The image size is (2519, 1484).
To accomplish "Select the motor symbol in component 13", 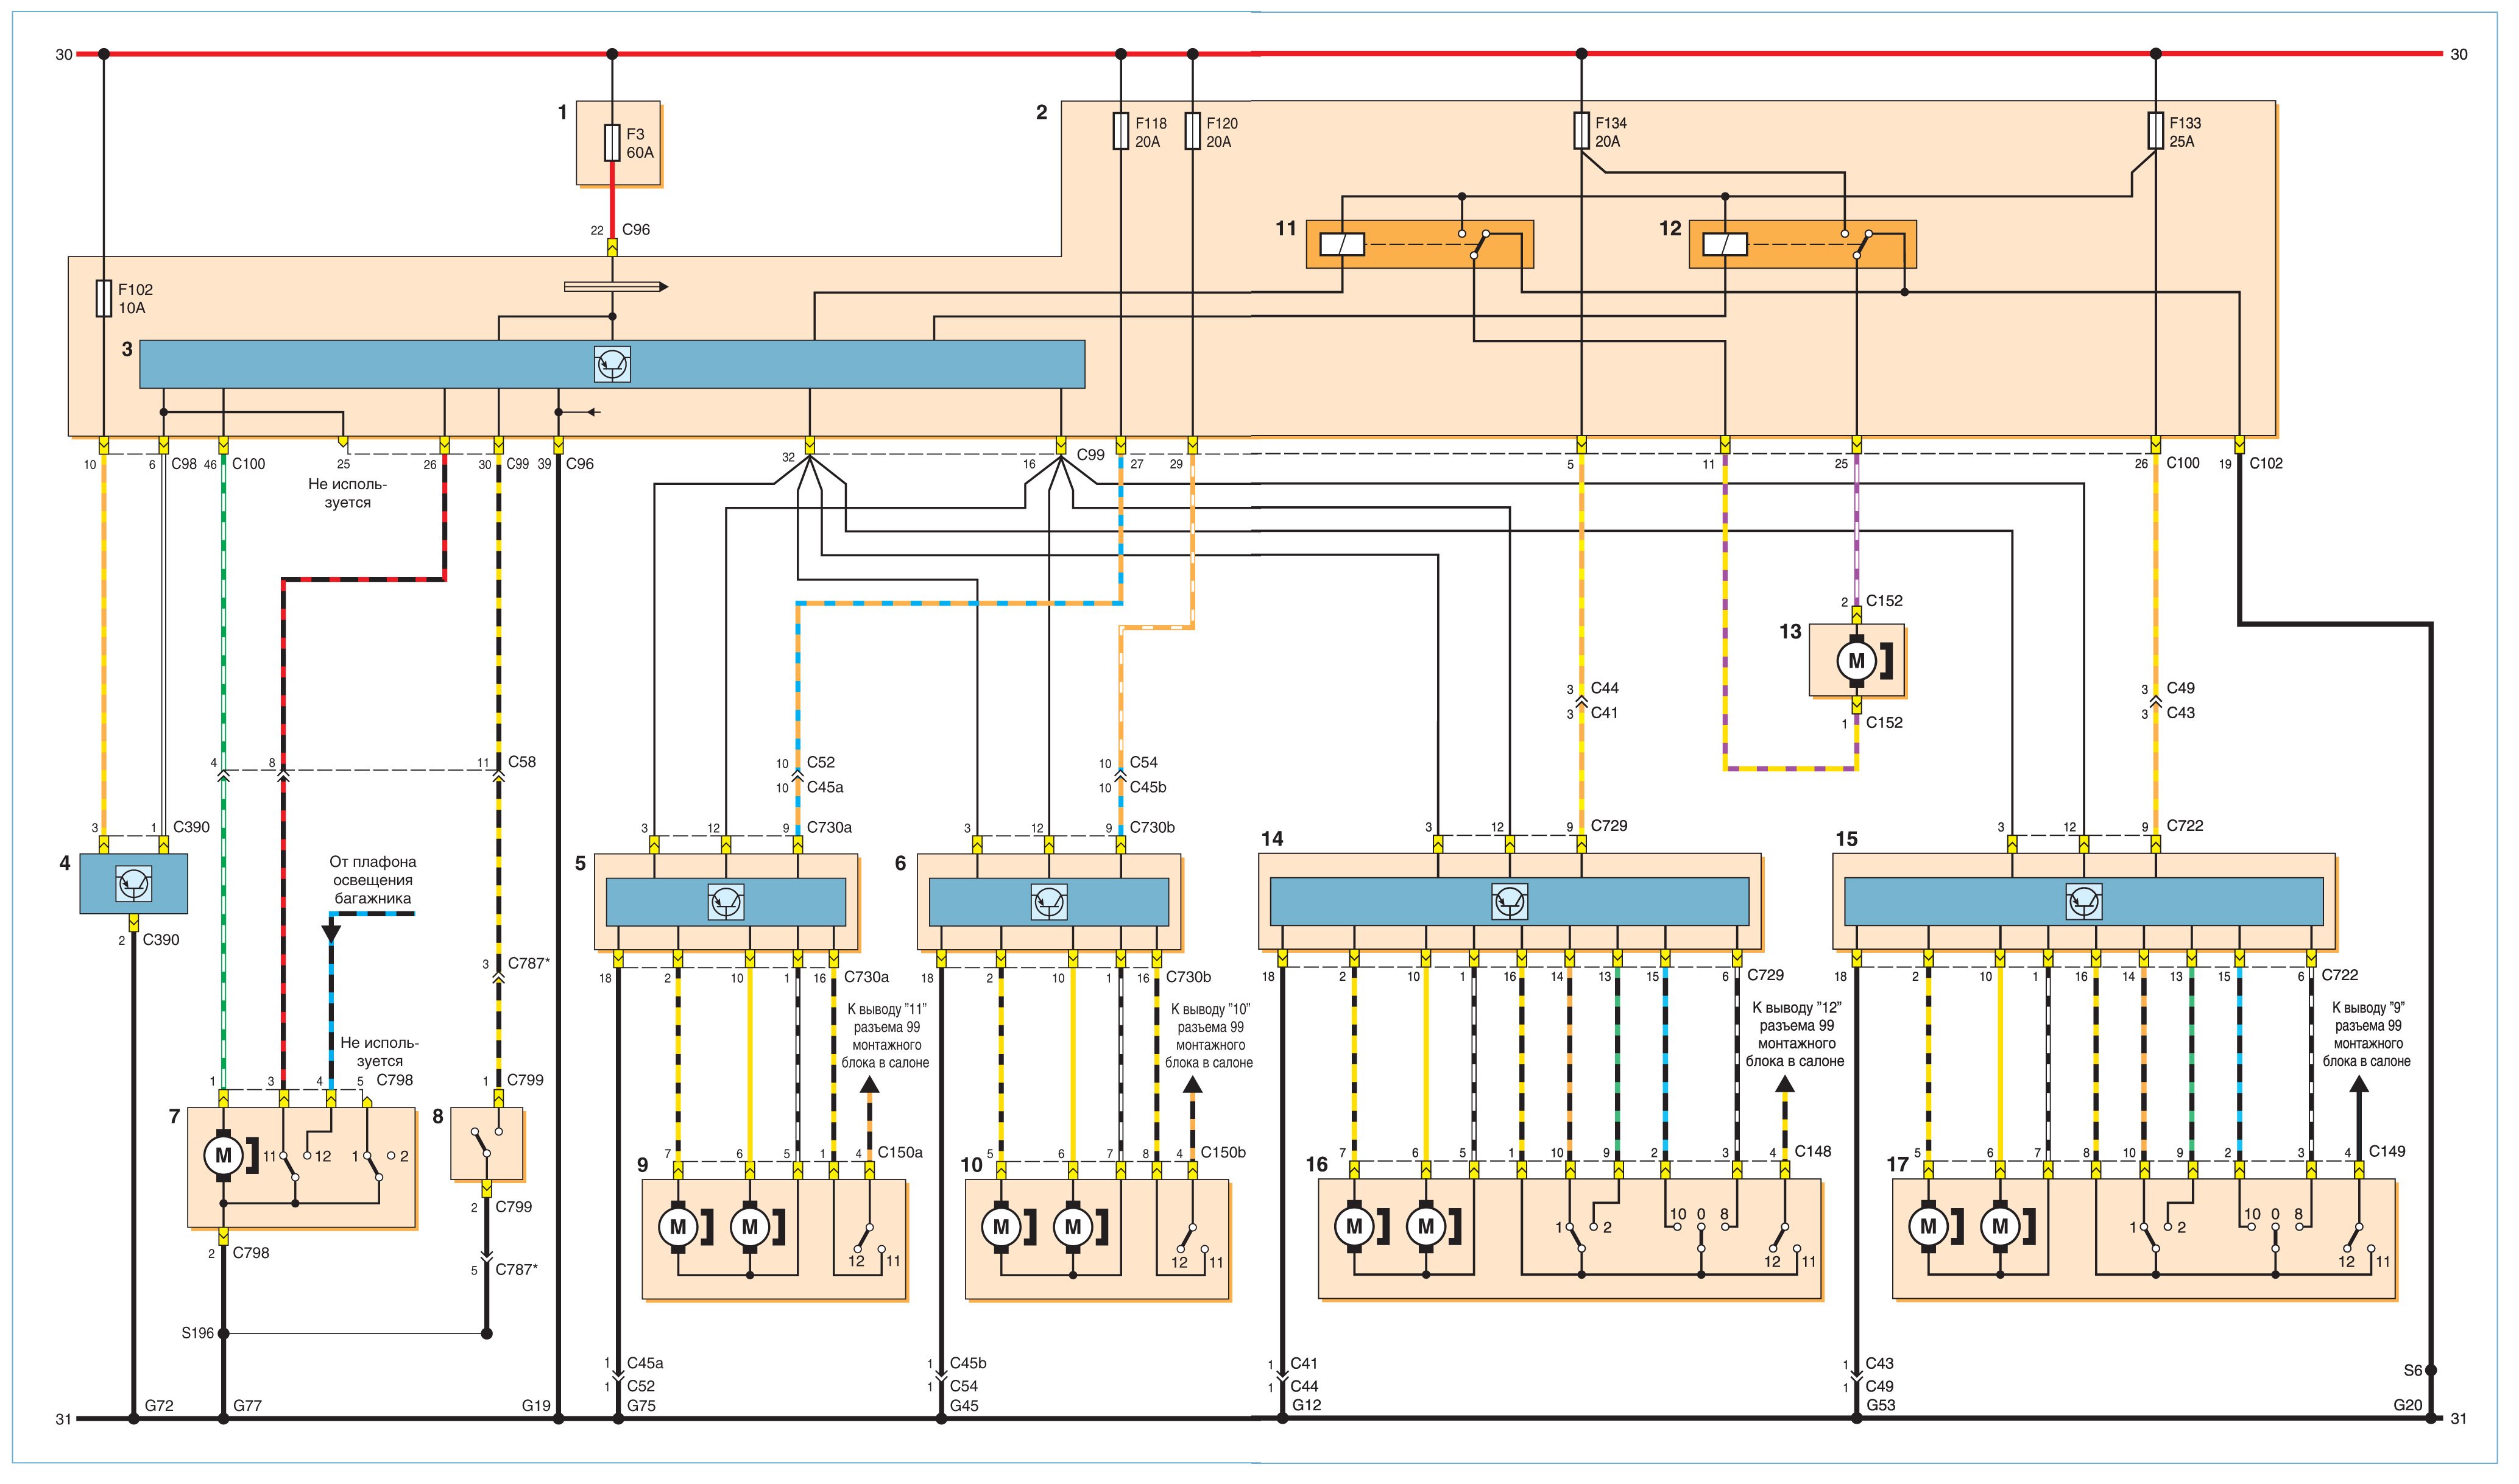I will pos(1856,661).
